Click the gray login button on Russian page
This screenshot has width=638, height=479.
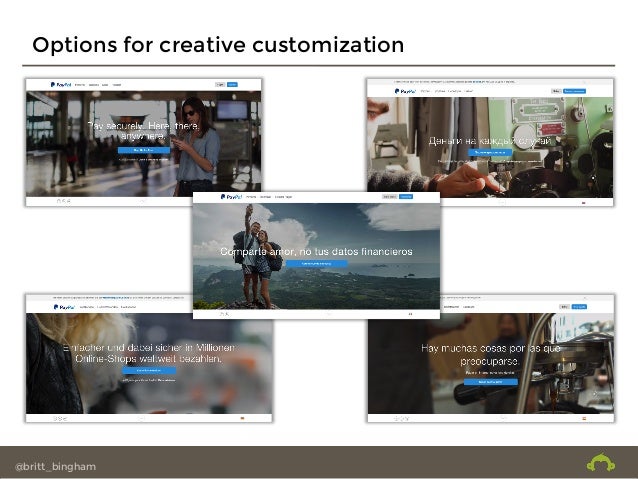click(556, 91)
